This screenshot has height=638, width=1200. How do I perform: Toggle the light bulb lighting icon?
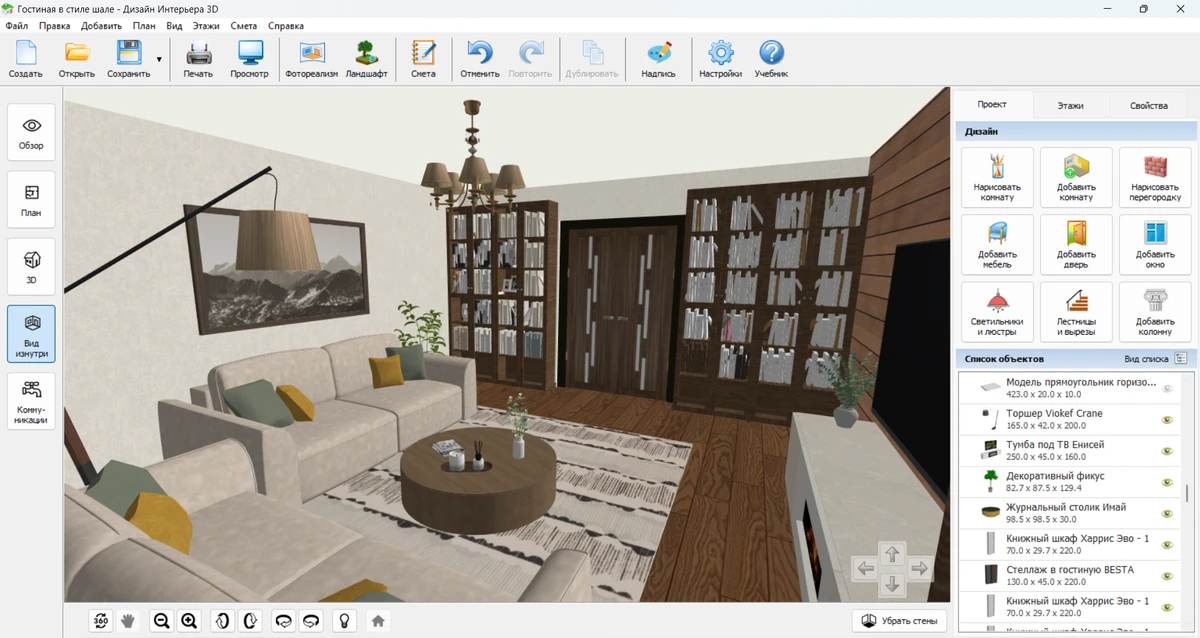click(x=344, y=621)
